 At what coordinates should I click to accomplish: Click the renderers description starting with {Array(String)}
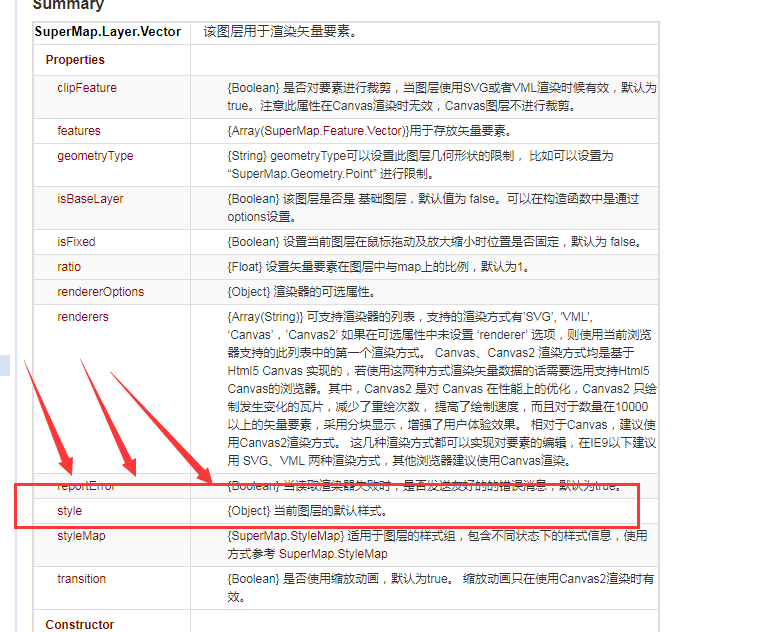coord(442,388)
